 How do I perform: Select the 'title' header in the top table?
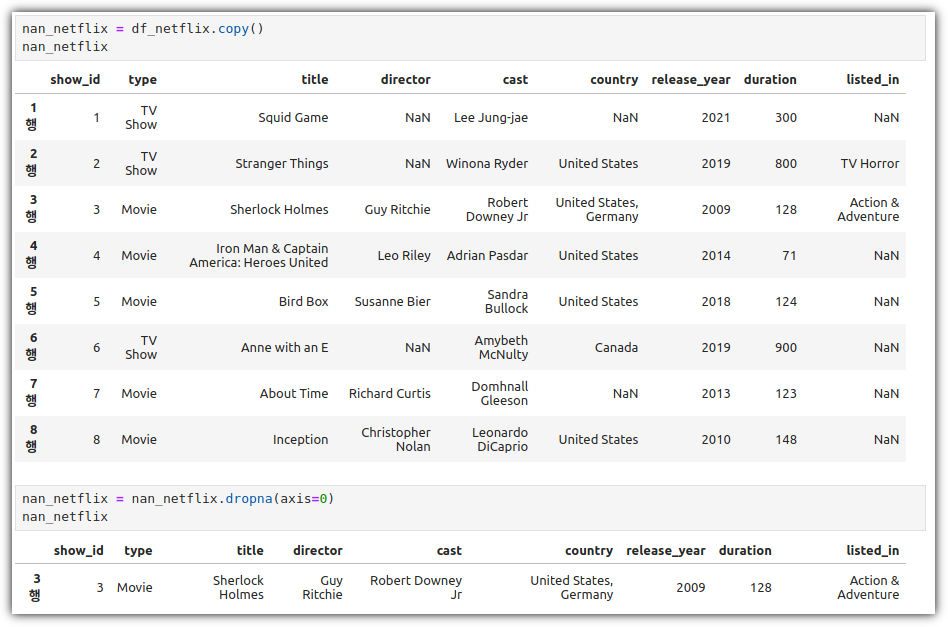[315, 79]
